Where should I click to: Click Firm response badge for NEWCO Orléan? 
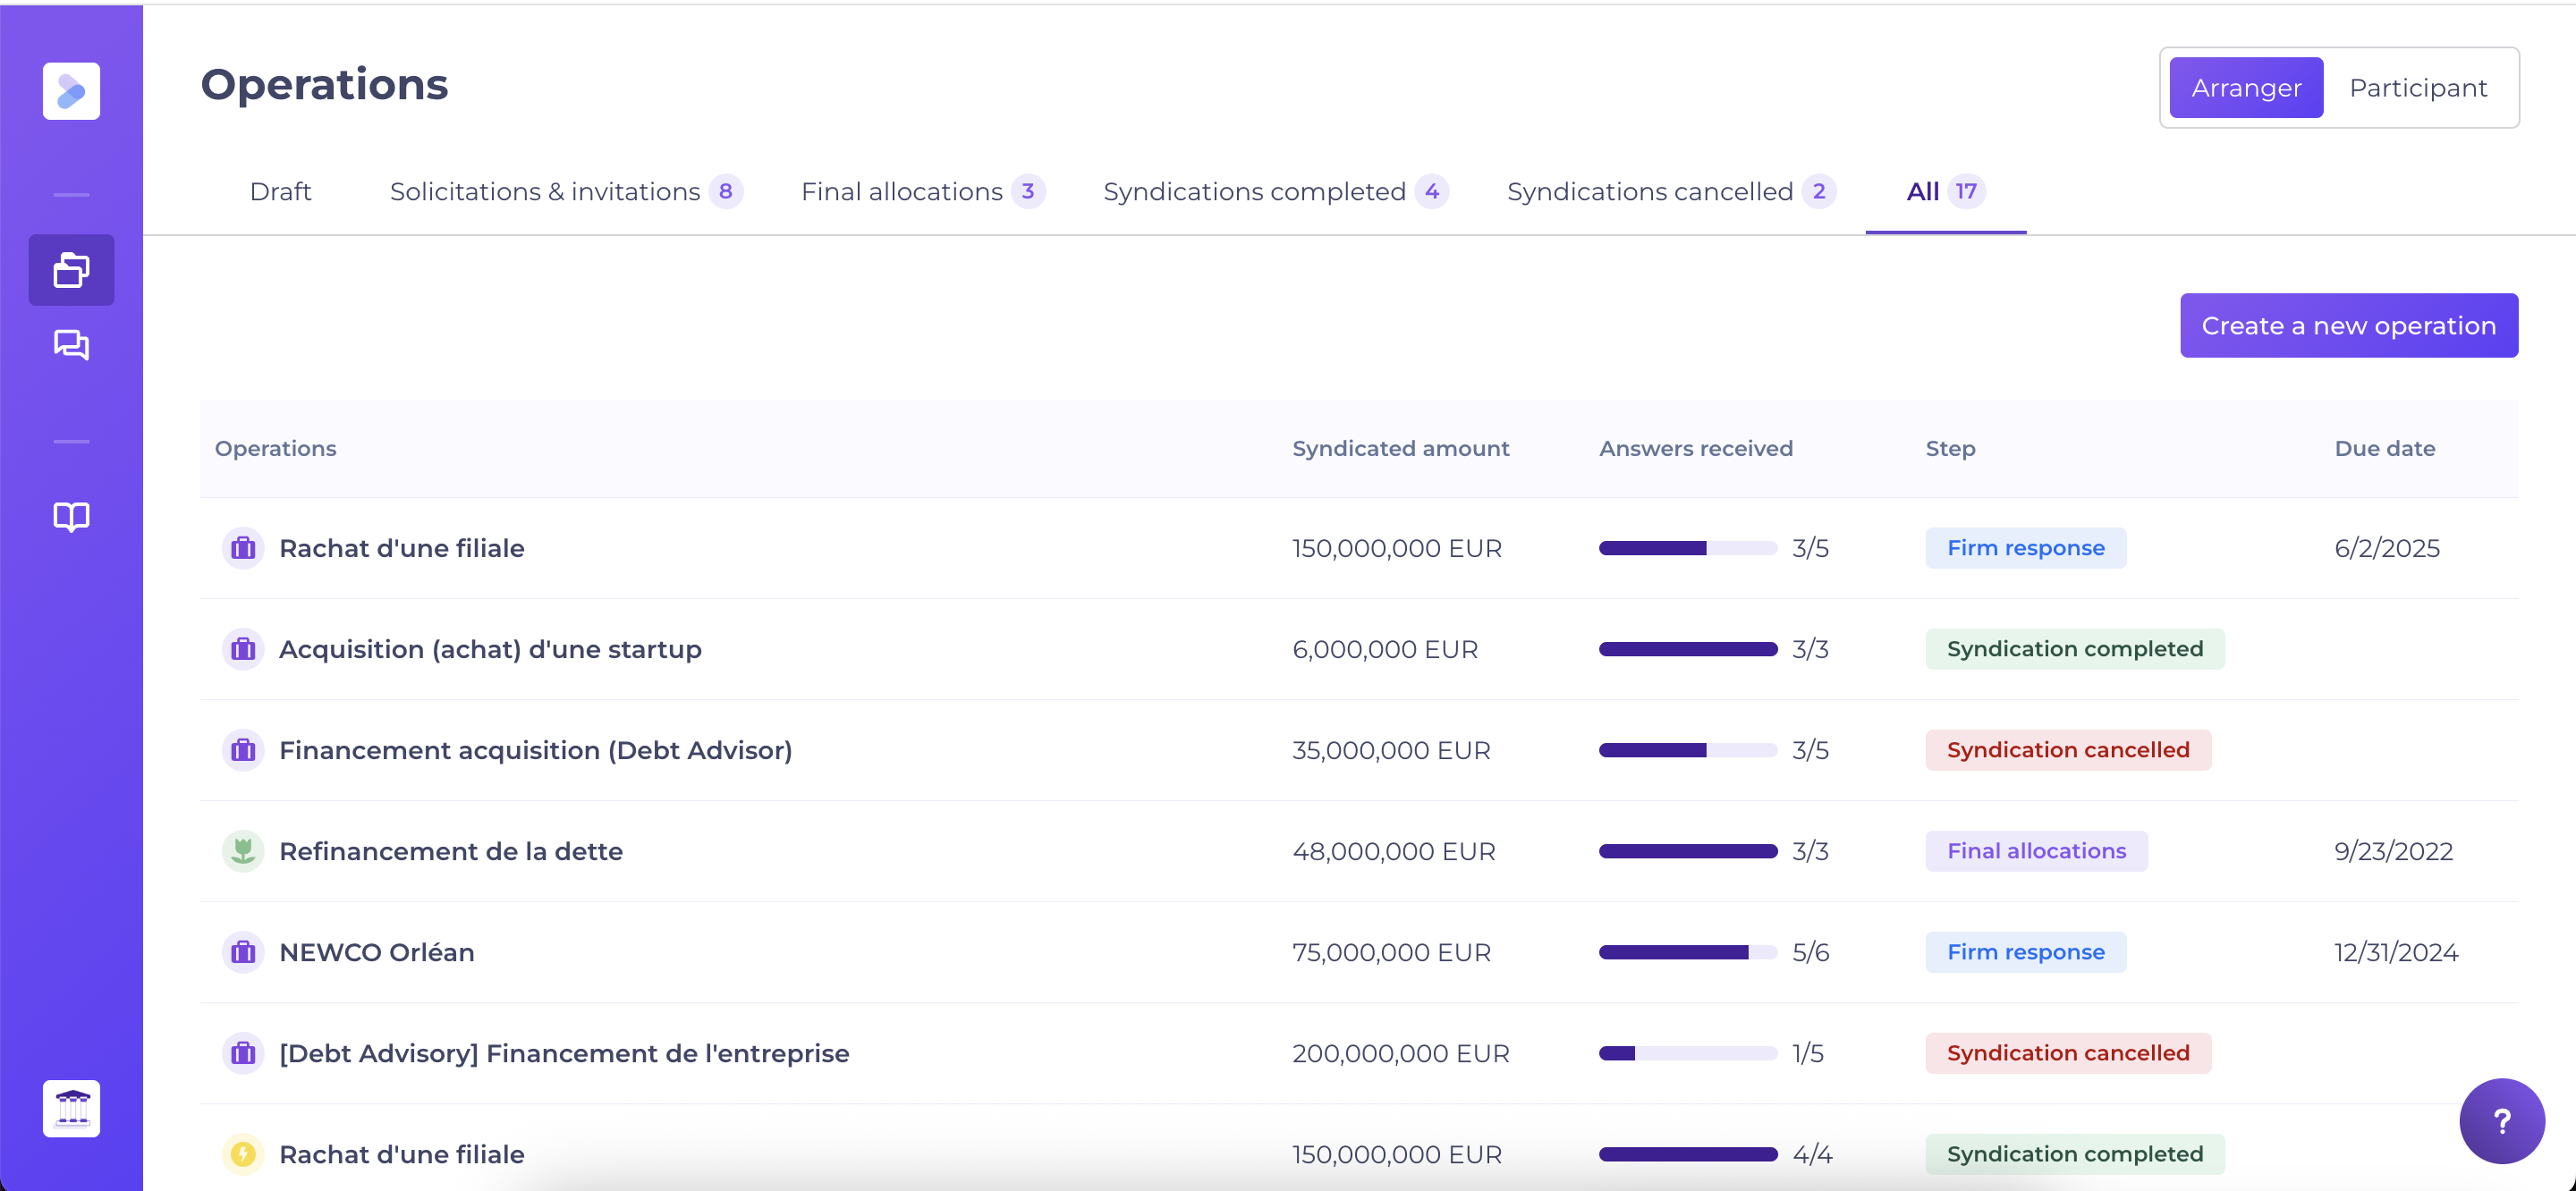(2025, 952)
